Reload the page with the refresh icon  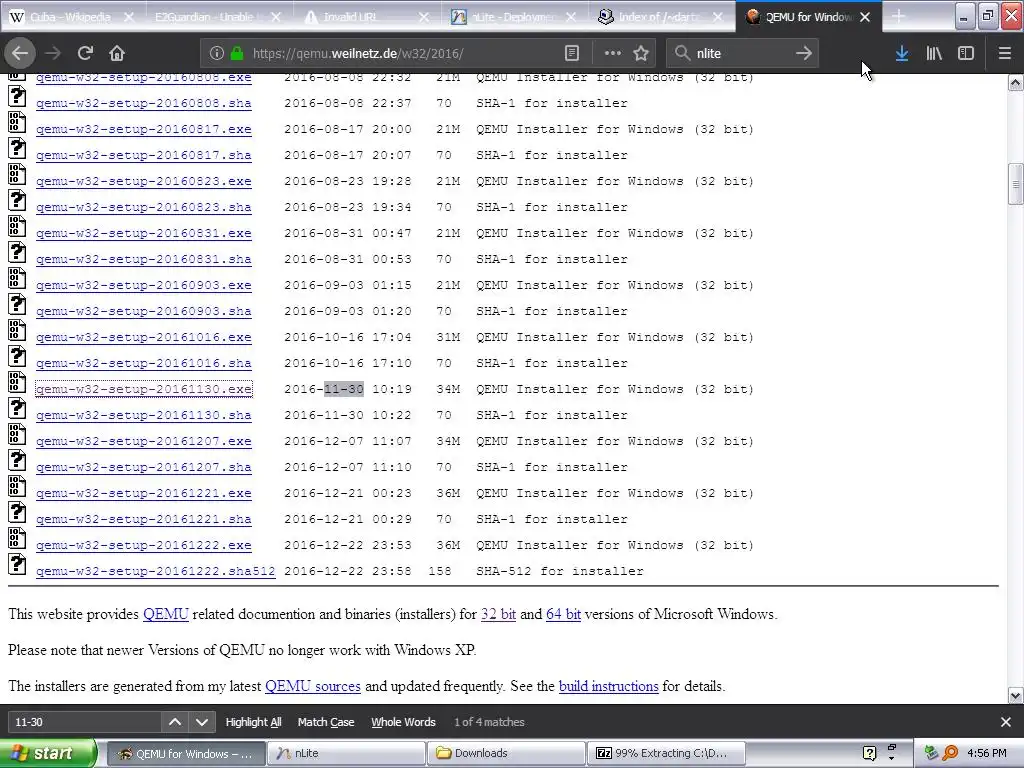(x=85, y=53)
